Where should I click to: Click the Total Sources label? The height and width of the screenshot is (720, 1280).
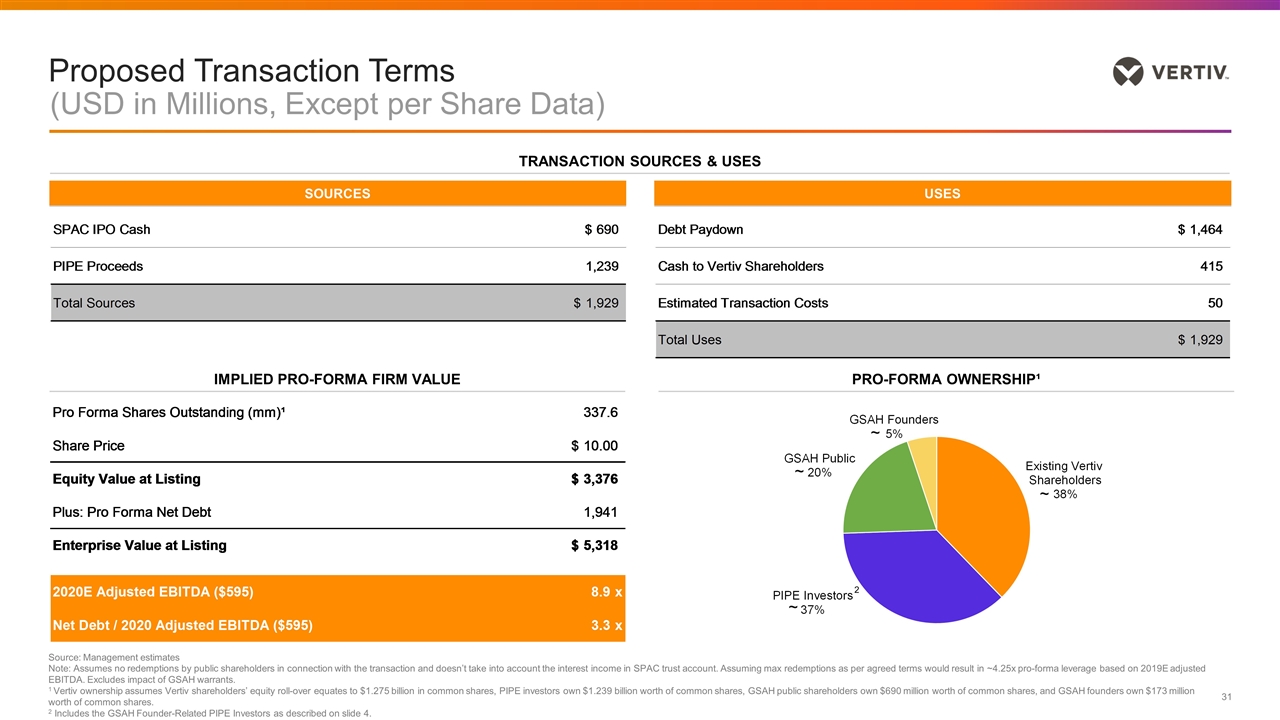pos(93,303)
